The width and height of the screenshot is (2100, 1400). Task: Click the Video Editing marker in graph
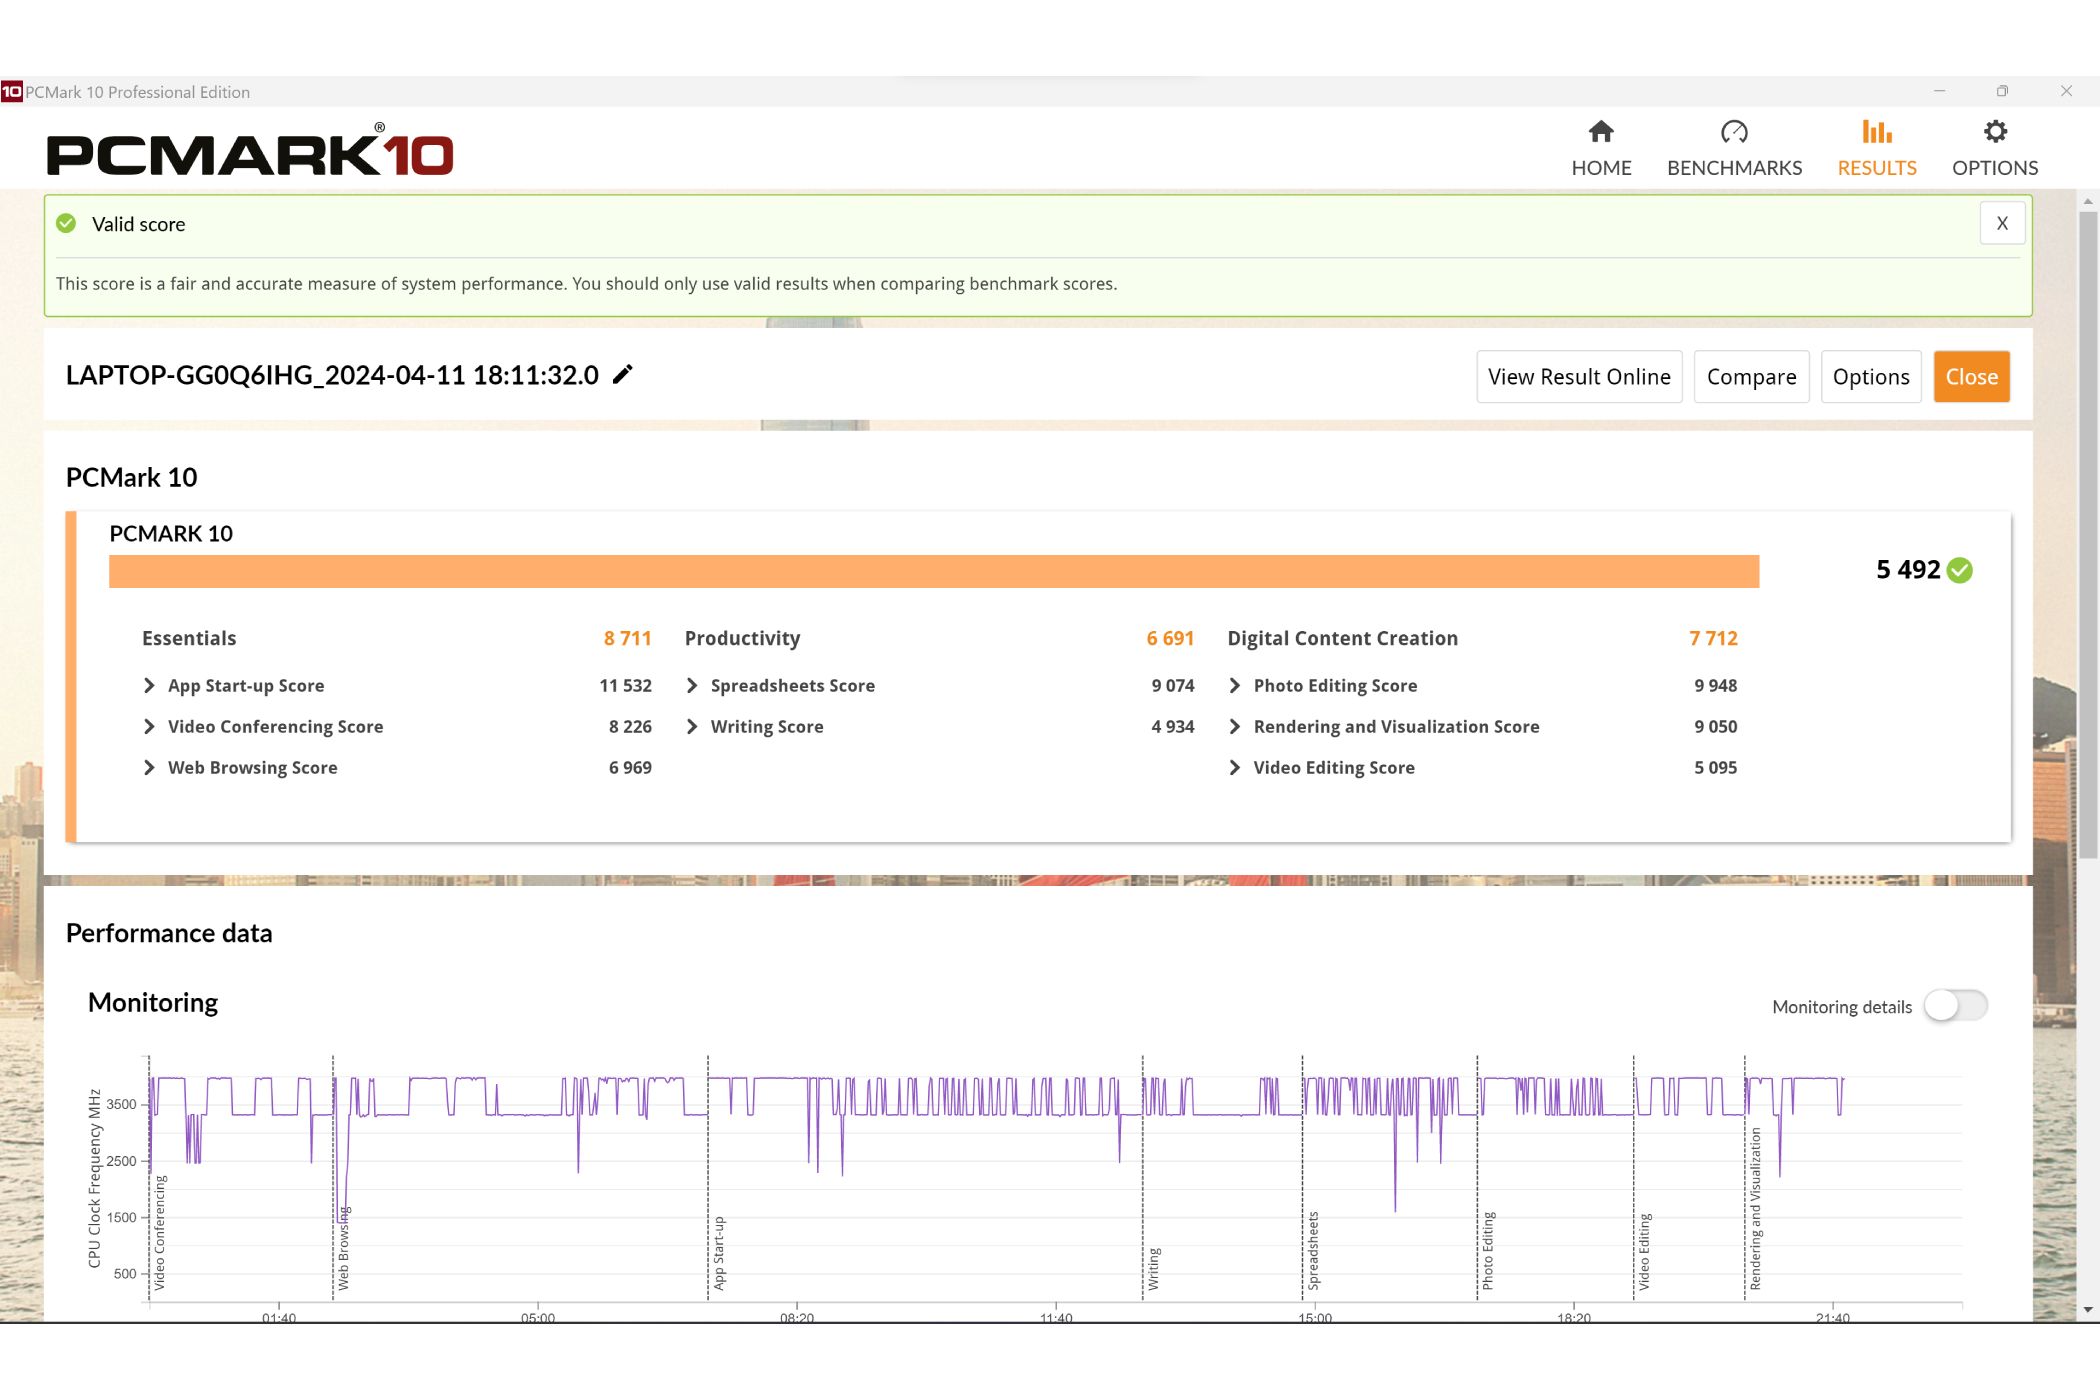[1645, 1252]
